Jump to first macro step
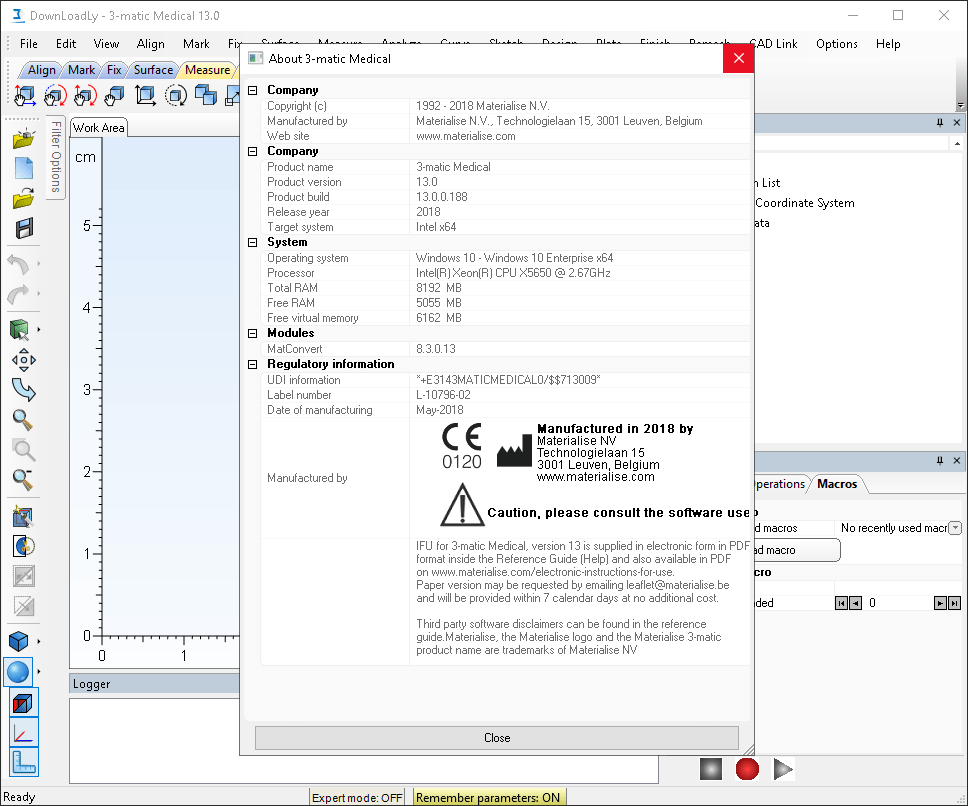The width and height of the screenshot is (968, 806). pos(841,603)
